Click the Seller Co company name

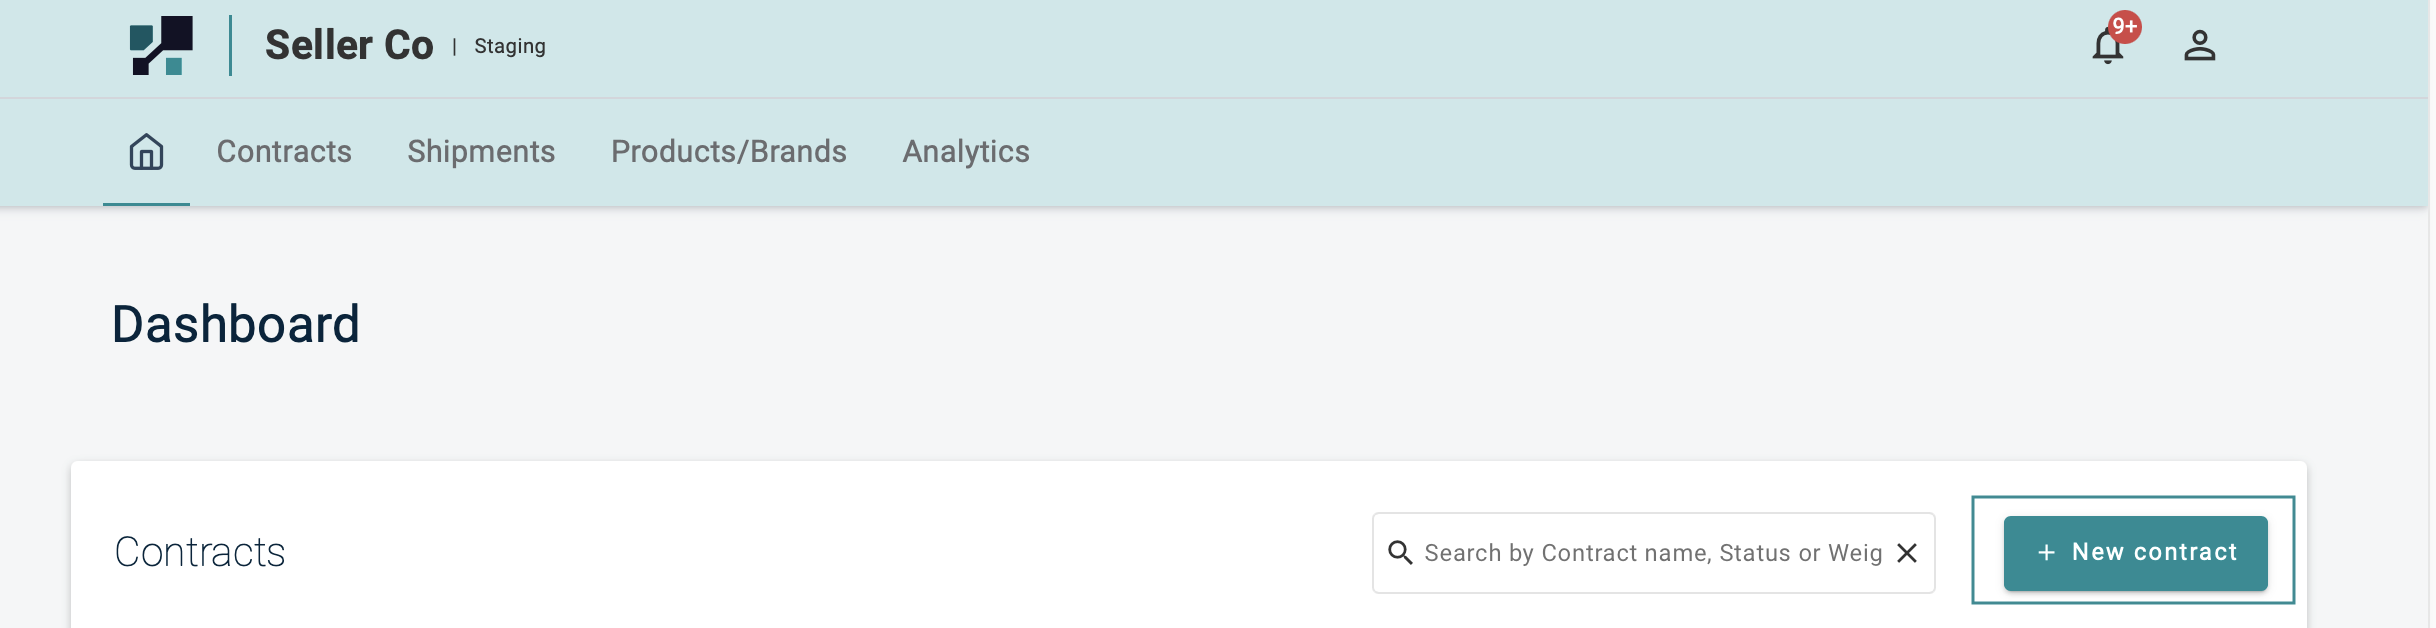[x=349, y=46]
